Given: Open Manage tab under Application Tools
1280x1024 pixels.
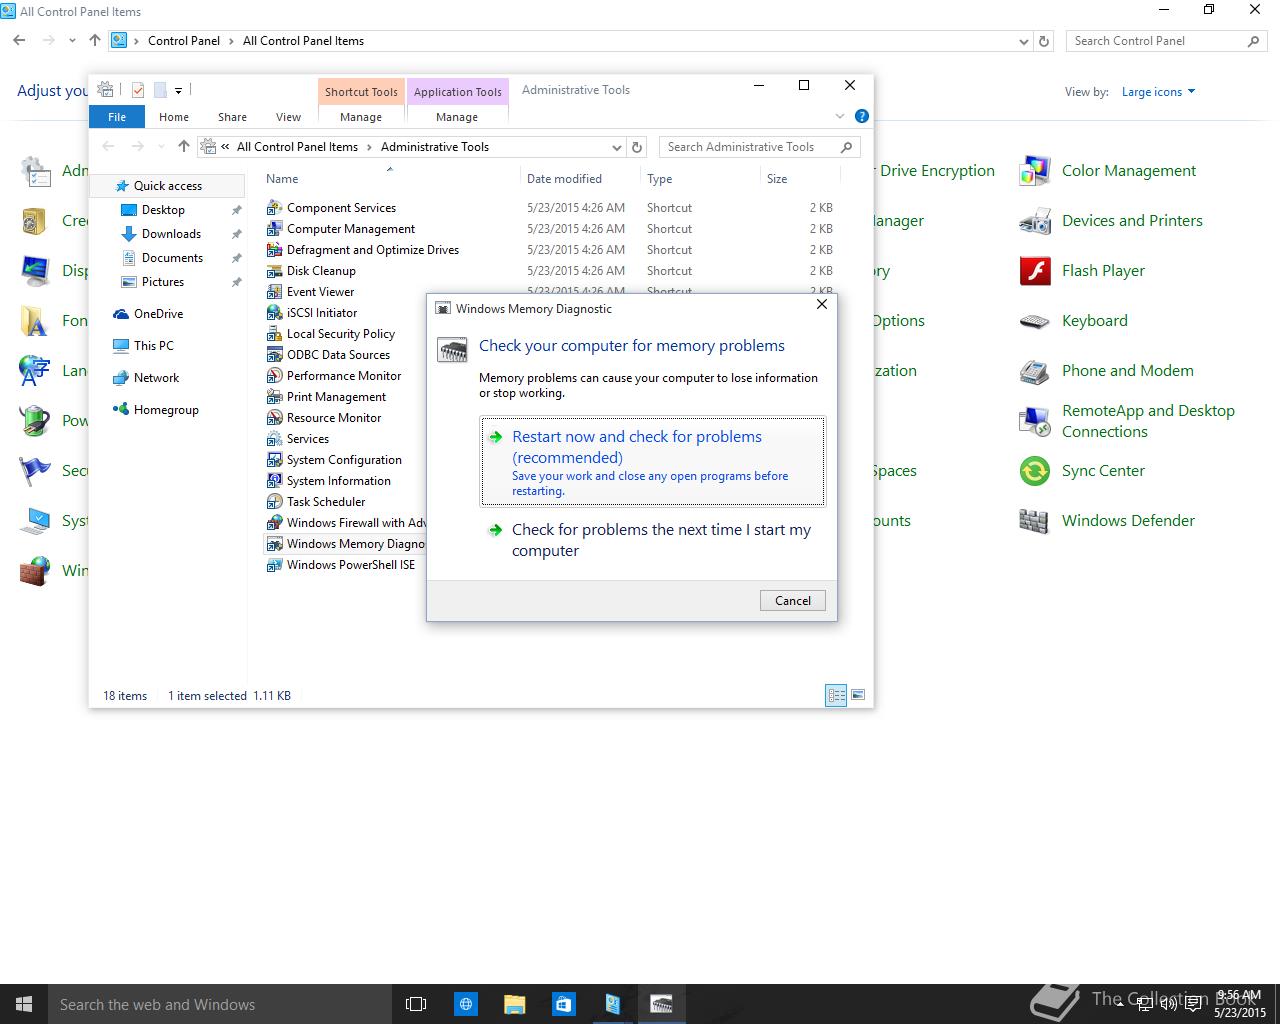Looking at the screenshot, I should click(457, 117).
